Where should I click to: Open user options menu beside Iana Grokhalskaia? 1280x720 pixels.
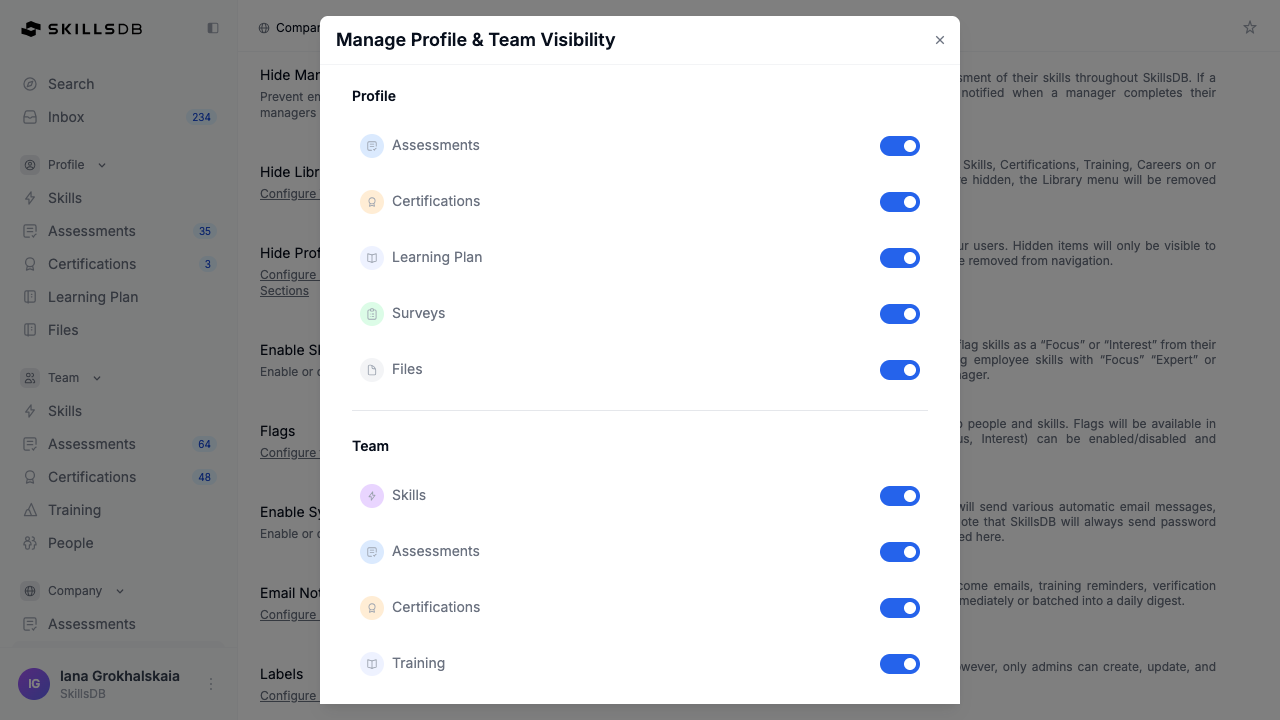(211, 684)
